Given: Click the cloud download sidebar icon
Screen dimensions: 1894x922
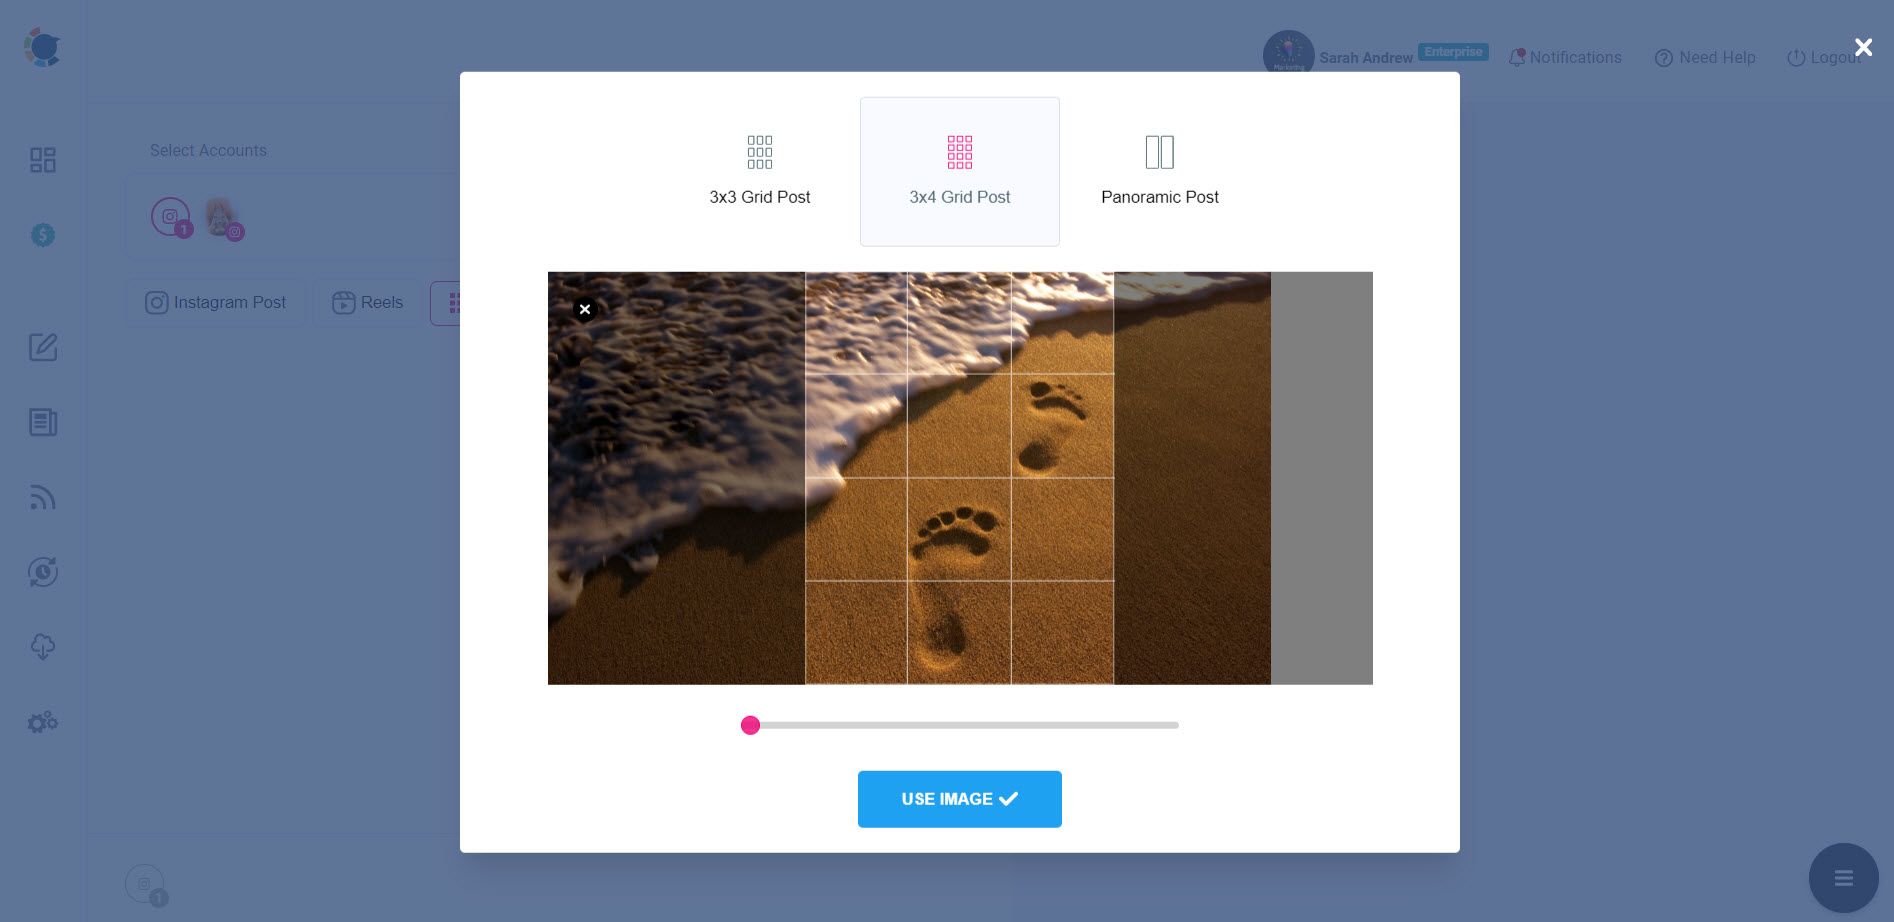Looking at the screenshot, I should 43,647.
